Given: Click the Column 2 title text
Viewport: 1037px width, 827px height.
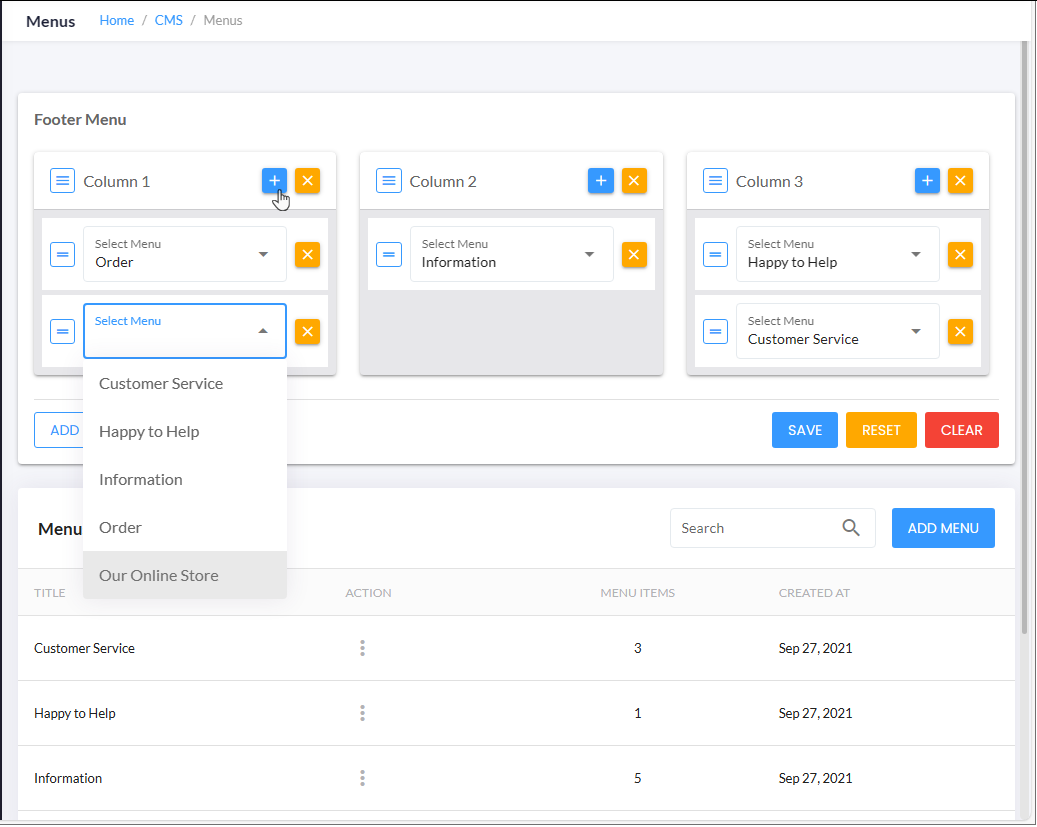Looking at the screenshot, I should (x=442, y=181).
